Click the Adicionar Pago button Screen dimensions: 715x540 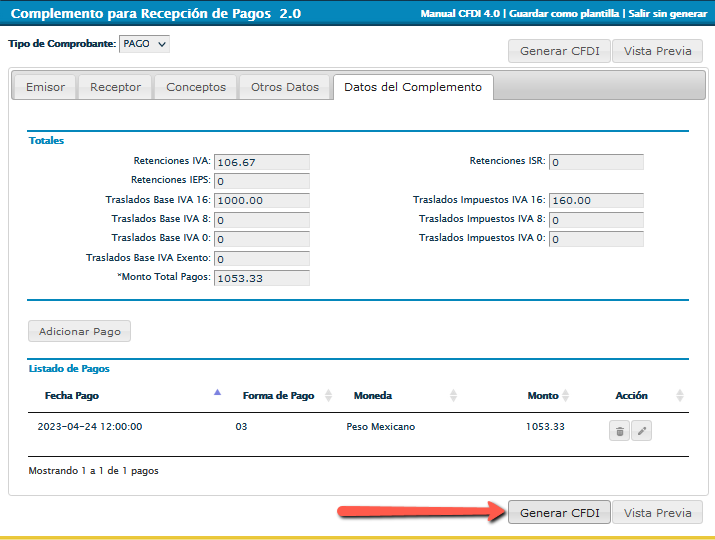79,331
